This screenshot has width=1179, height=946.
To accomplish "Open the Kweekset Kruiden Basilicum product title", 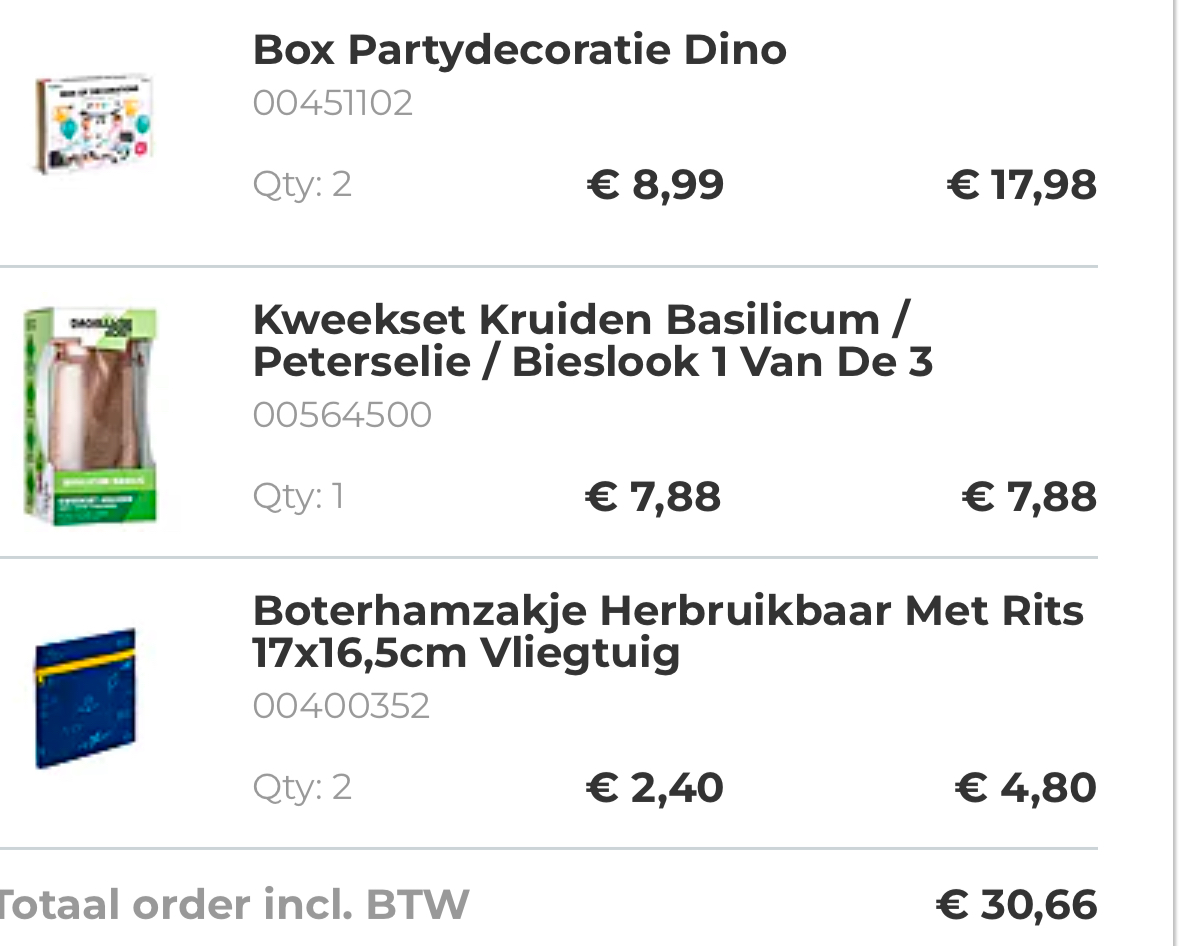I will point(592,341).
